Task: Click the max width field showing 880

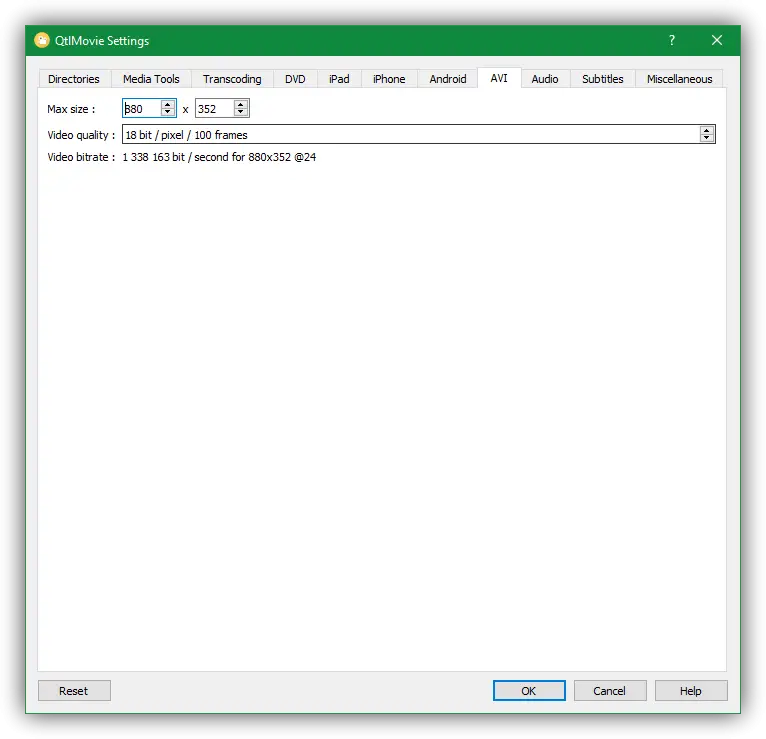Action: pyautogui.click(x=142, y=108)
